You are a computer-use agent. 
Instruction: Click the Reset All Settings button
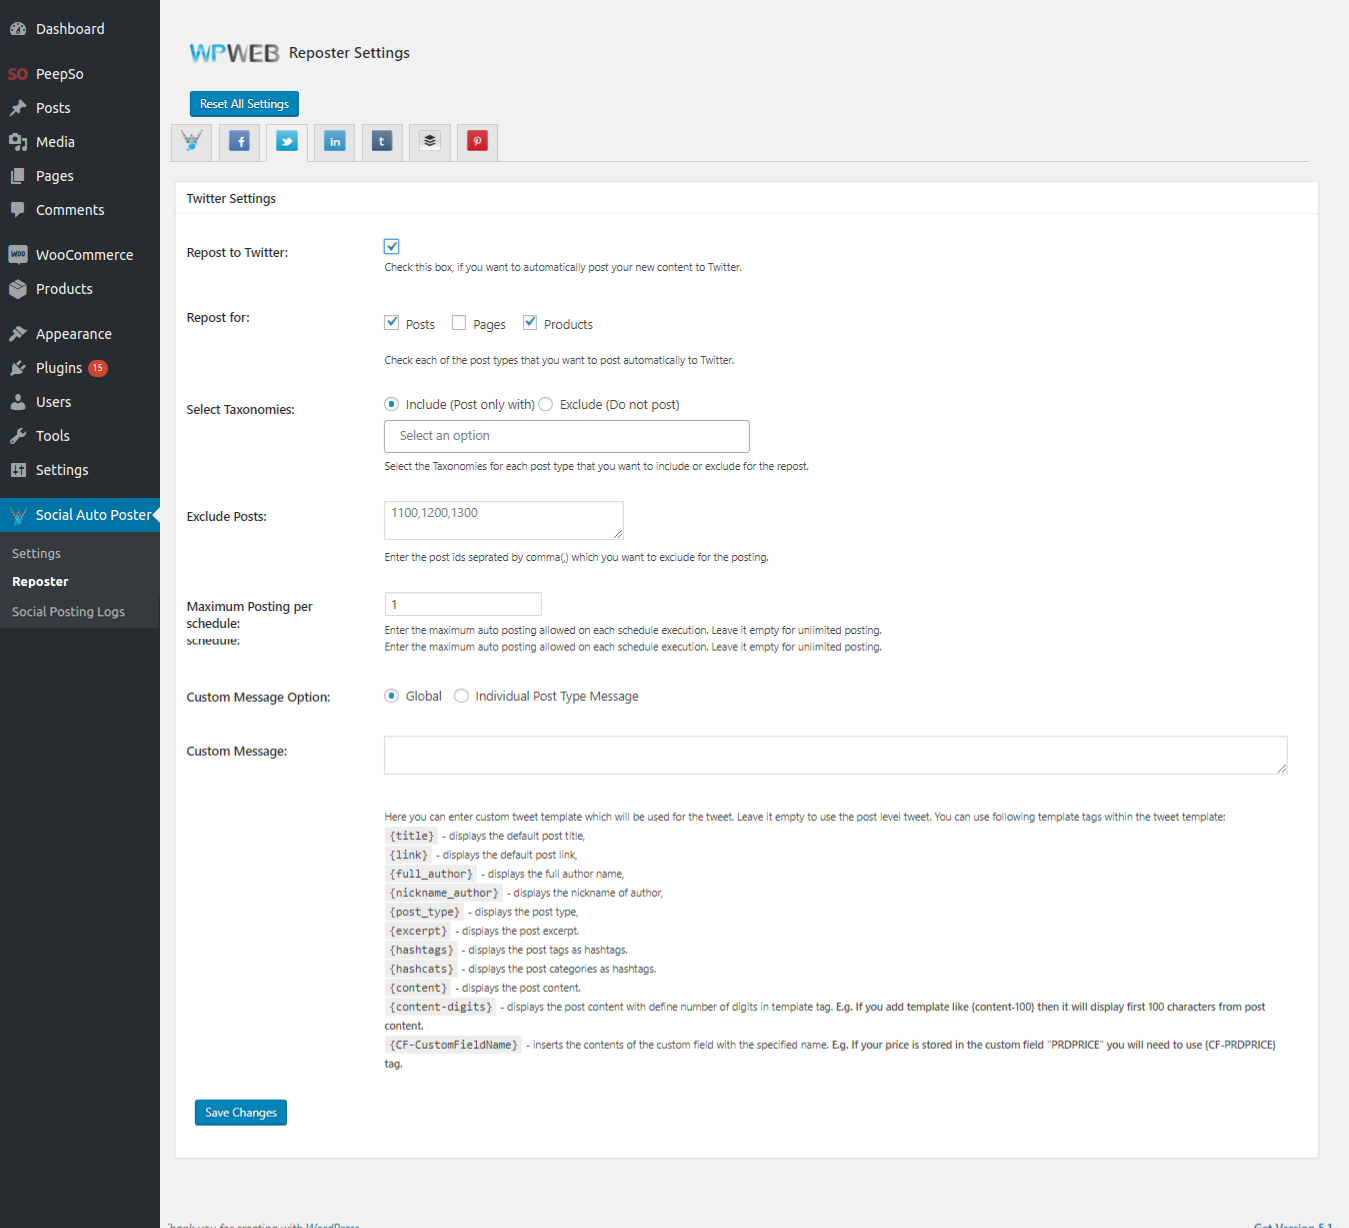click(244, 104)
